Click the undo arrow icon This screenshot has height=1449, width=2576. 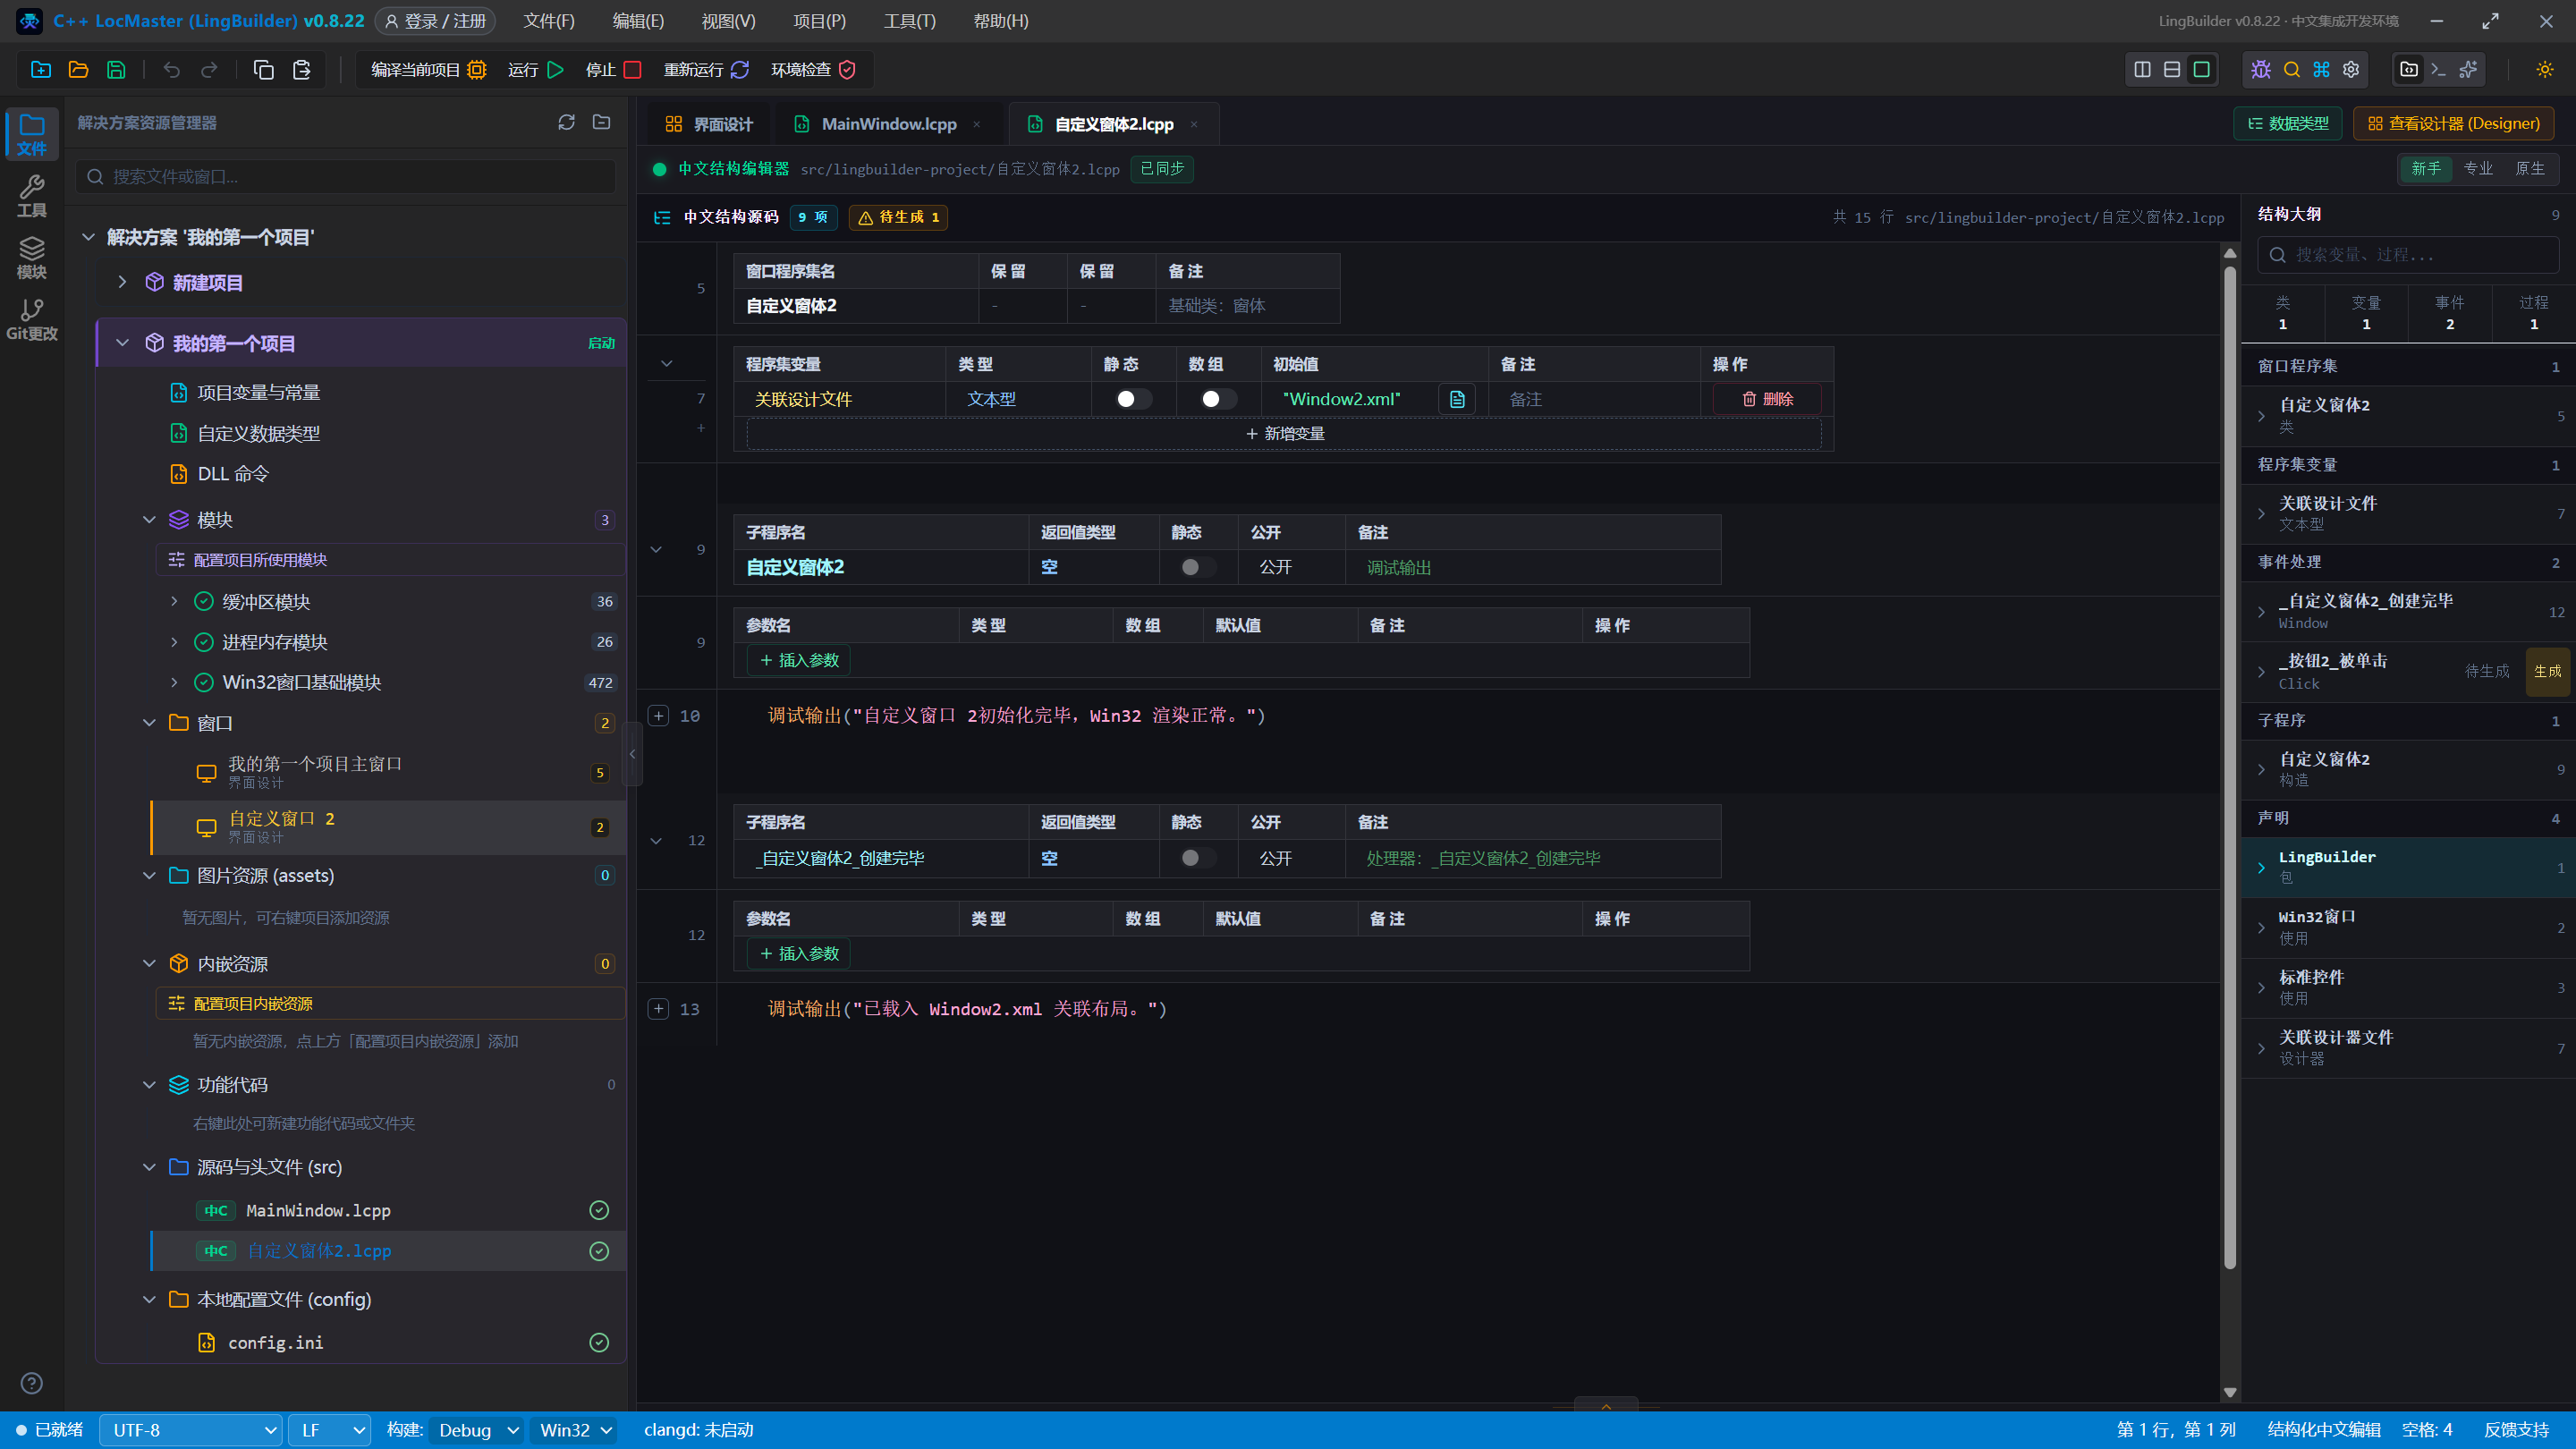coord(172,70)
